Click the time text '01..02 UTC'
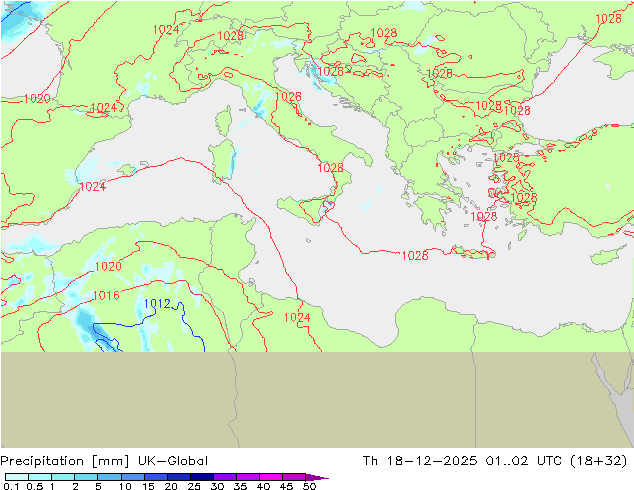 pos(524,460)
